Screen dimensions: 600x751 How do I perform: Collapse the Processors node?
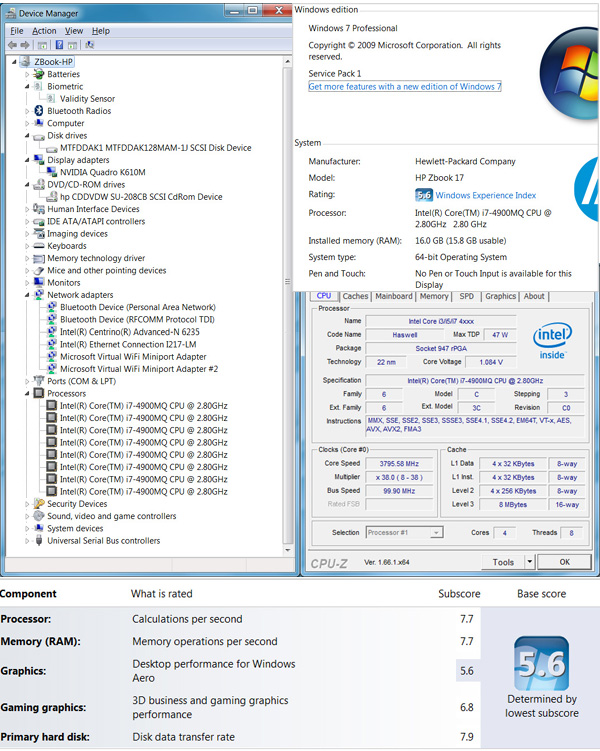point(27,393)
